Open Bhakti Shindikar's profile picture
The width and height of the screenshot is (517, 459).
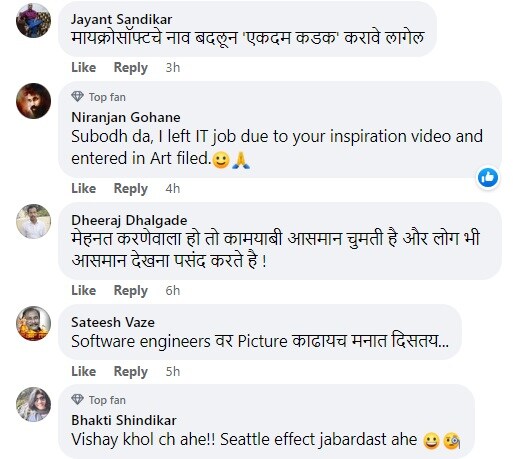click(x=33, y=404)
